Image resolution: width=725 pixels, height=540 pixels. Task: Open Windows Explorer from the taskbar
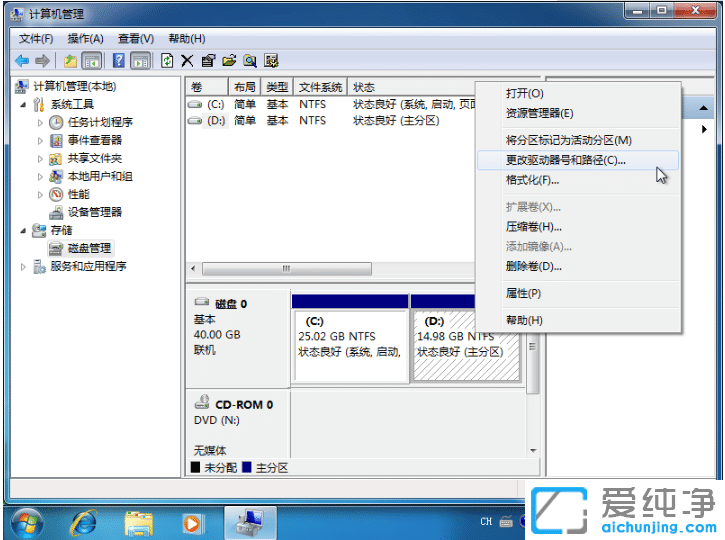click(139, 524)
